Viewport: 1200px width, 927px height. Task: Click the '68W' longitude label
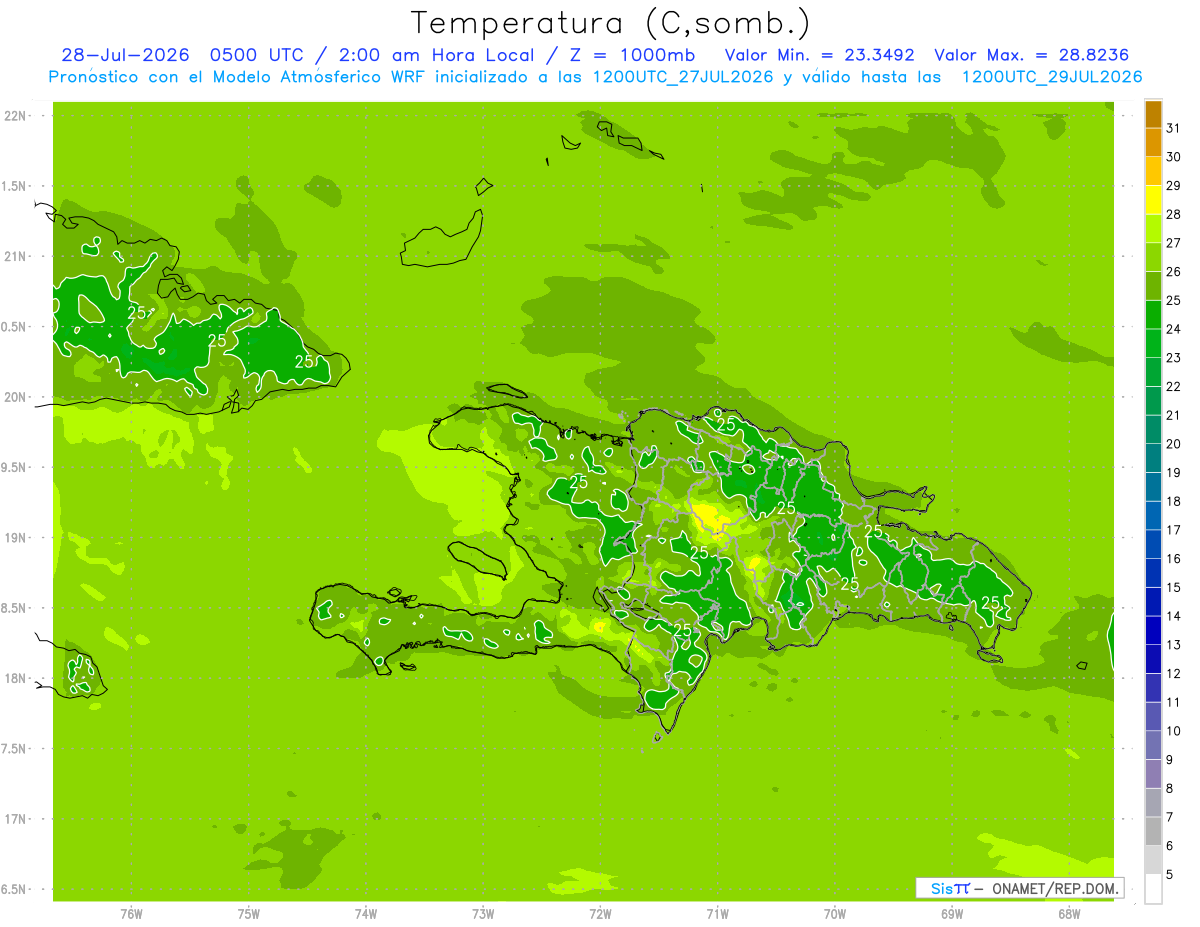(x=1069, y=913)
